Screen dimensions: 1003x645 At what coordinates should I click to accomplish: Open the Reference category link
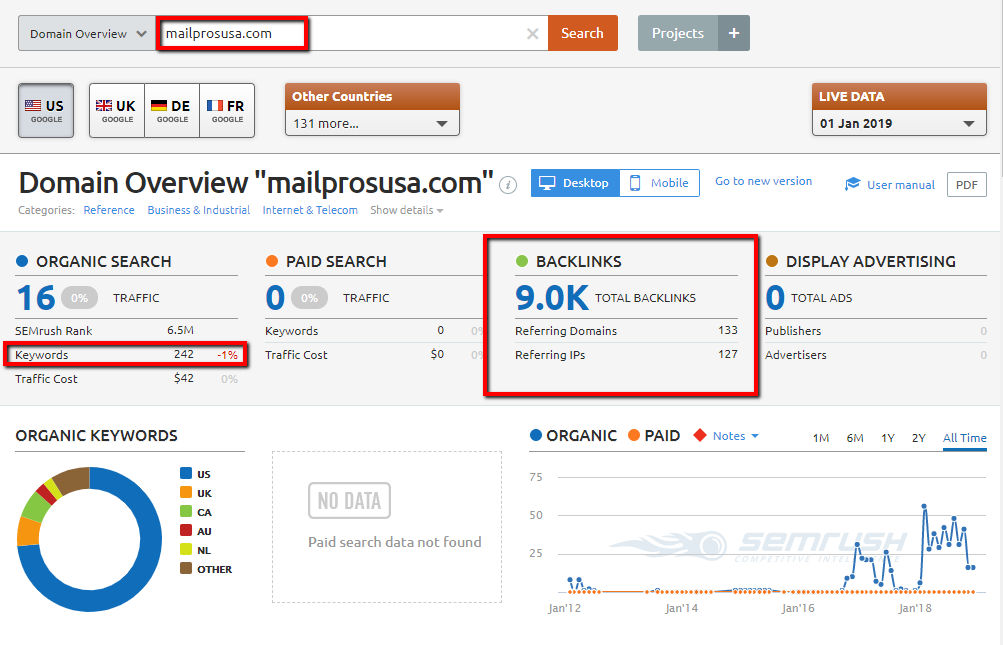click(109, 210)
